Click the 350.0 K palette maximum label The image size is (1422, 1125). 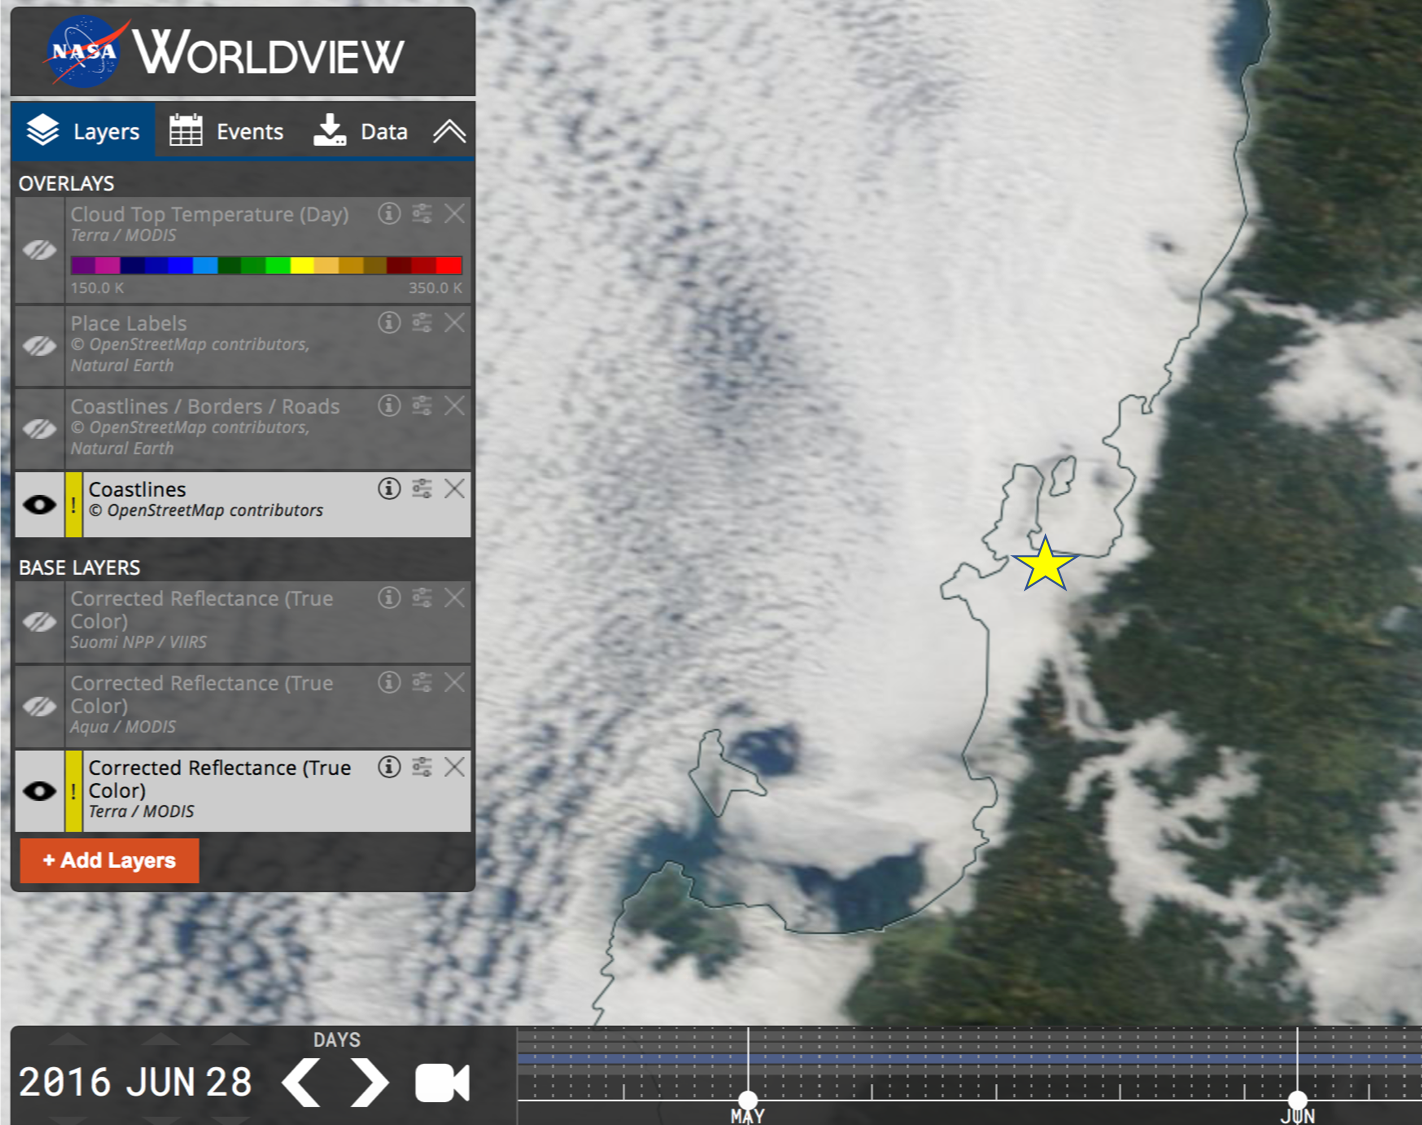(435, 288)
